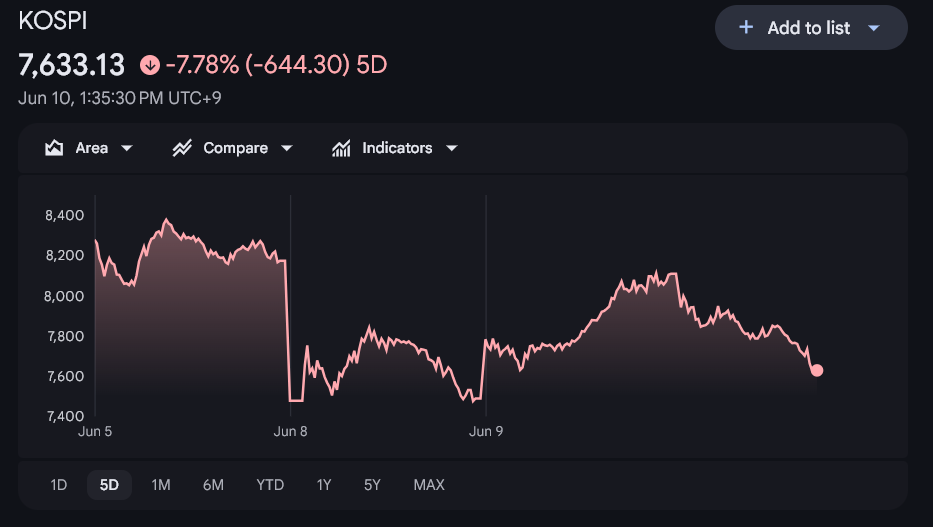Image resolution: width=933 pixels, height=527 pixels.
Task: Click the Add to list label
Action: (x=809, y=28)
